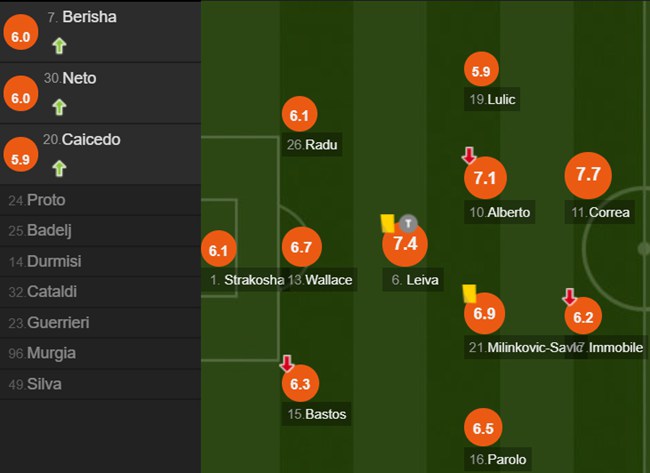The image size is (650, 473).
Task: Choose Durmisi from the substitutes list
Action: tap(100, 262)
